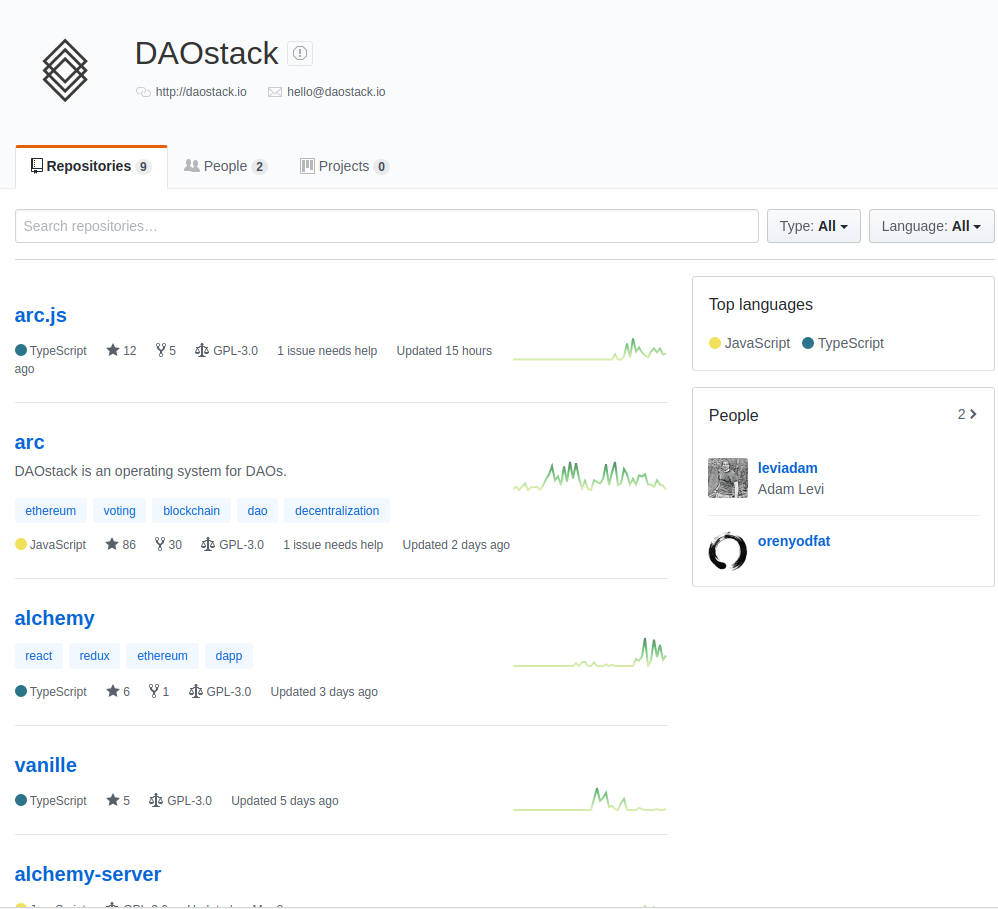Open the alchemy-server repository link
This screenshot has height=909, width=998.
click(x=88, y=875)
